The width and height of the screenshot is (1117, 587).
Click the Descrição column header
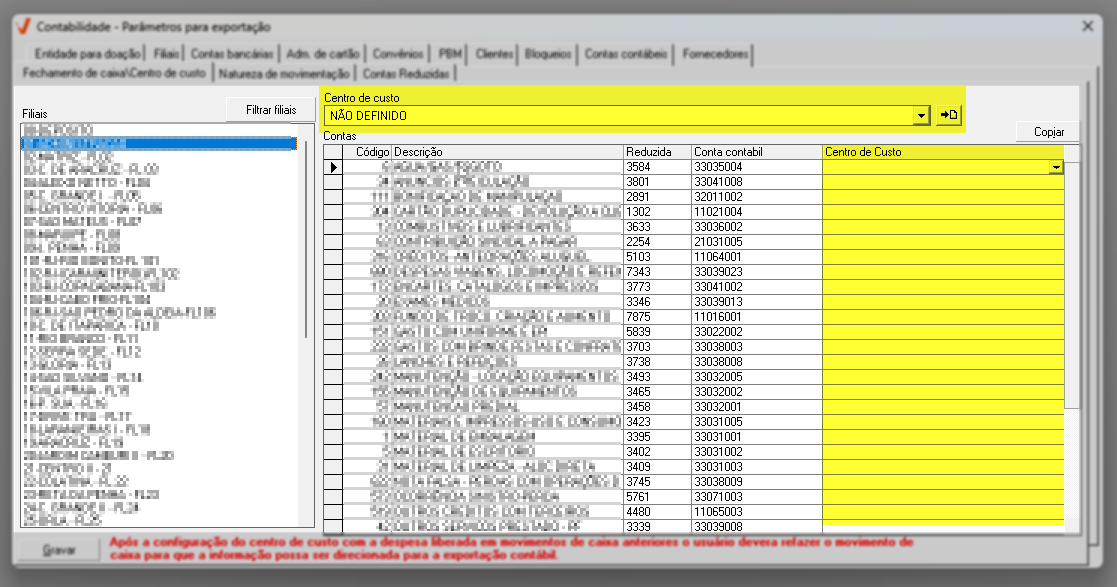pyautogui.click(x=506, y=152)
